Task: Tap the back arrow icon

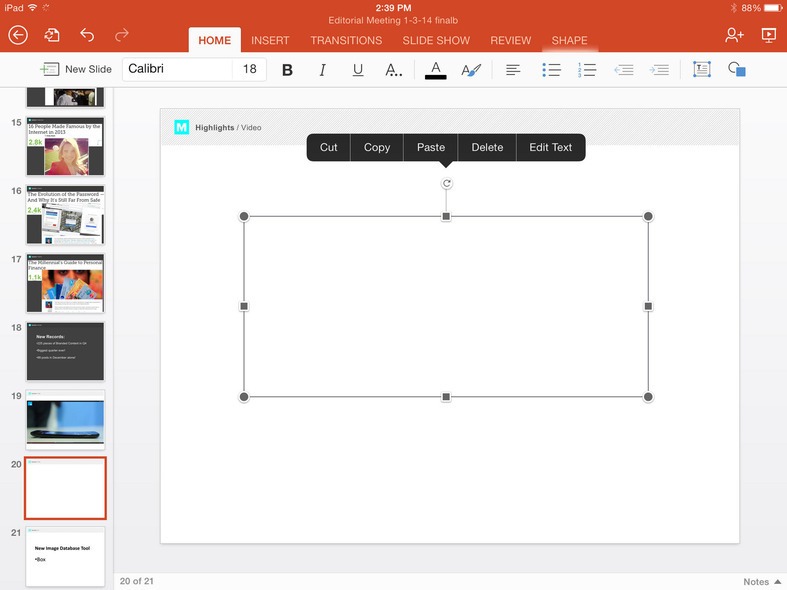Action: point(18,35)
